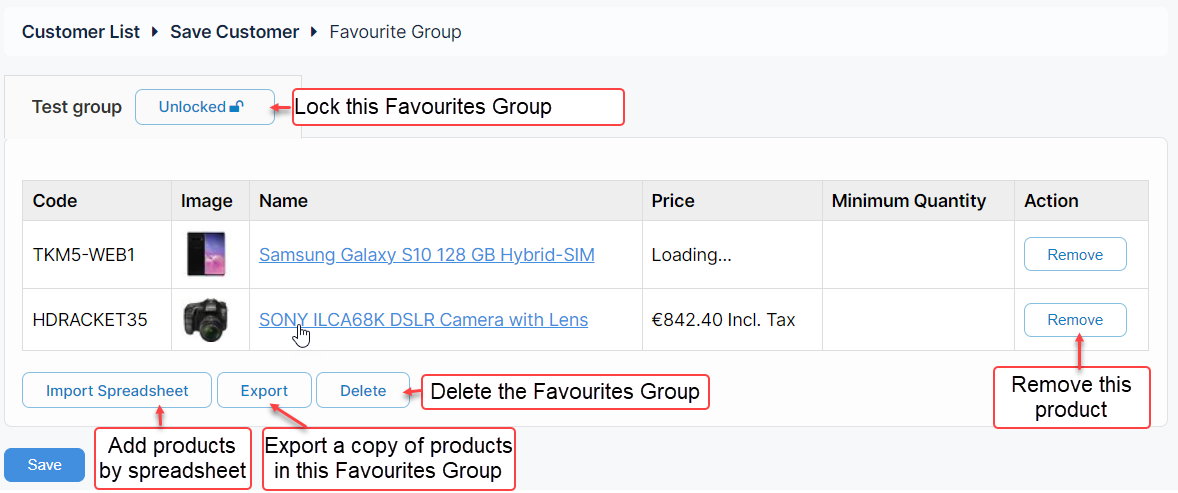The image size is (1178, 493).
Task: Remove the Samsung Galaxy S10 product
Action: (x=1075, y=255)
